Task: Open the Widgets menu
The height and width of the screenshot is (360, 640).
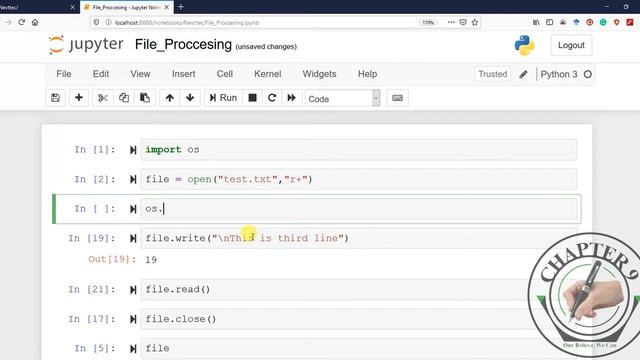Action: click(x=320, y=74)
